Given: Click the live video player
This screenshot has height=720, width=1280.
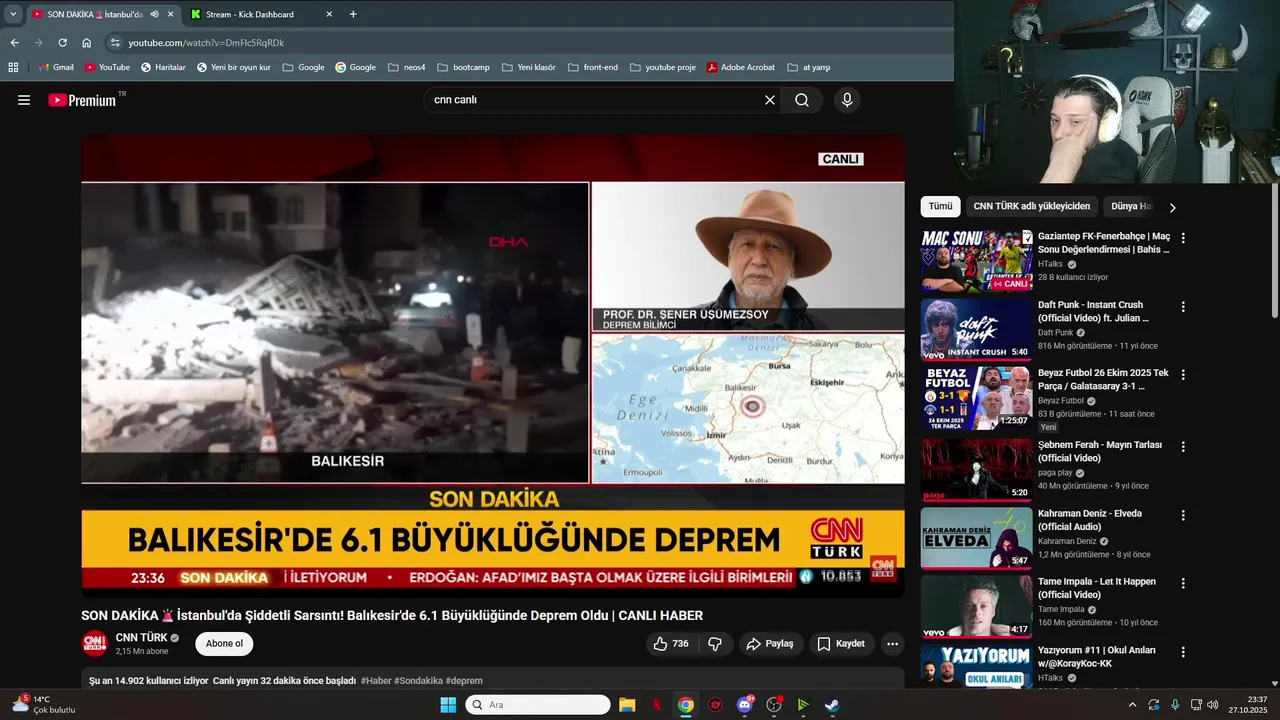Looking at the screenshot, I should tap(493, 366).
